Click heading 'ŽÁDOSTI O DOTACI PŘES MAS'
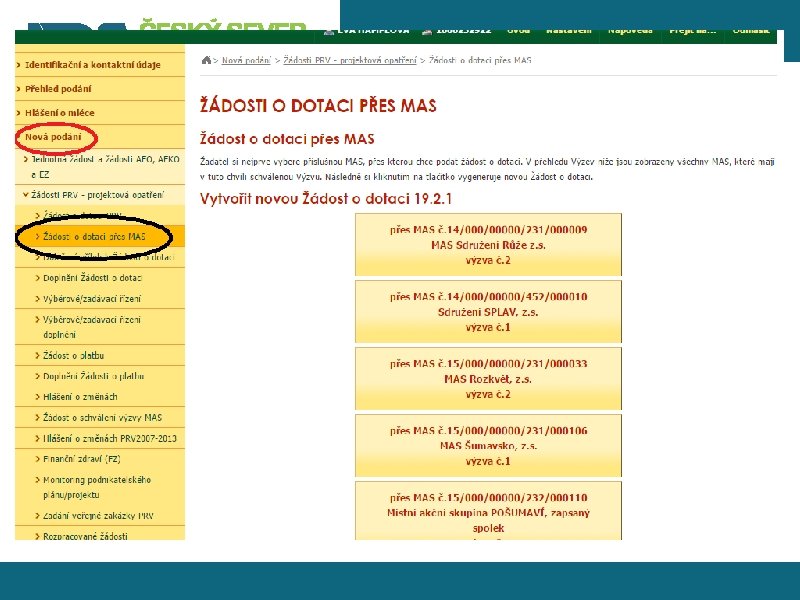This screenshot has height=600, width=800. tap(318, 106)
